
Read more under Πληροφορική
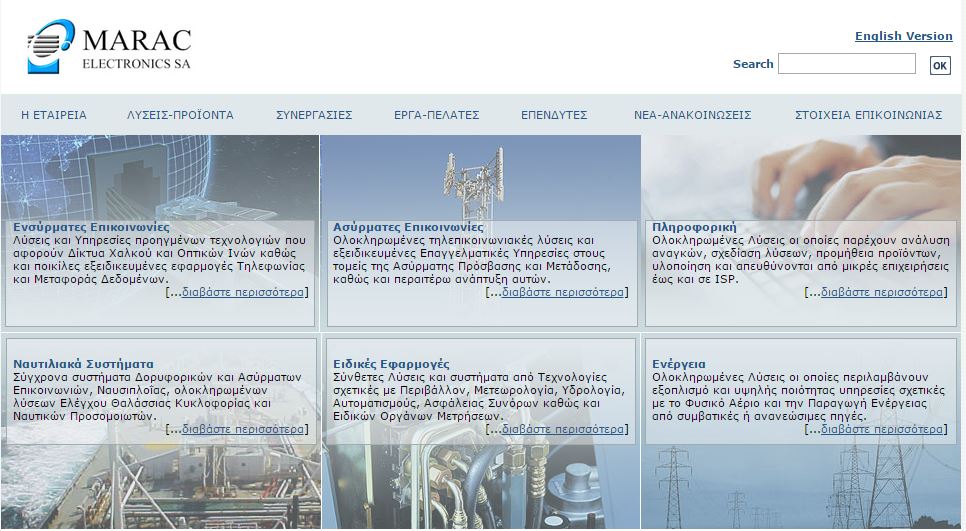coord(882,293)
